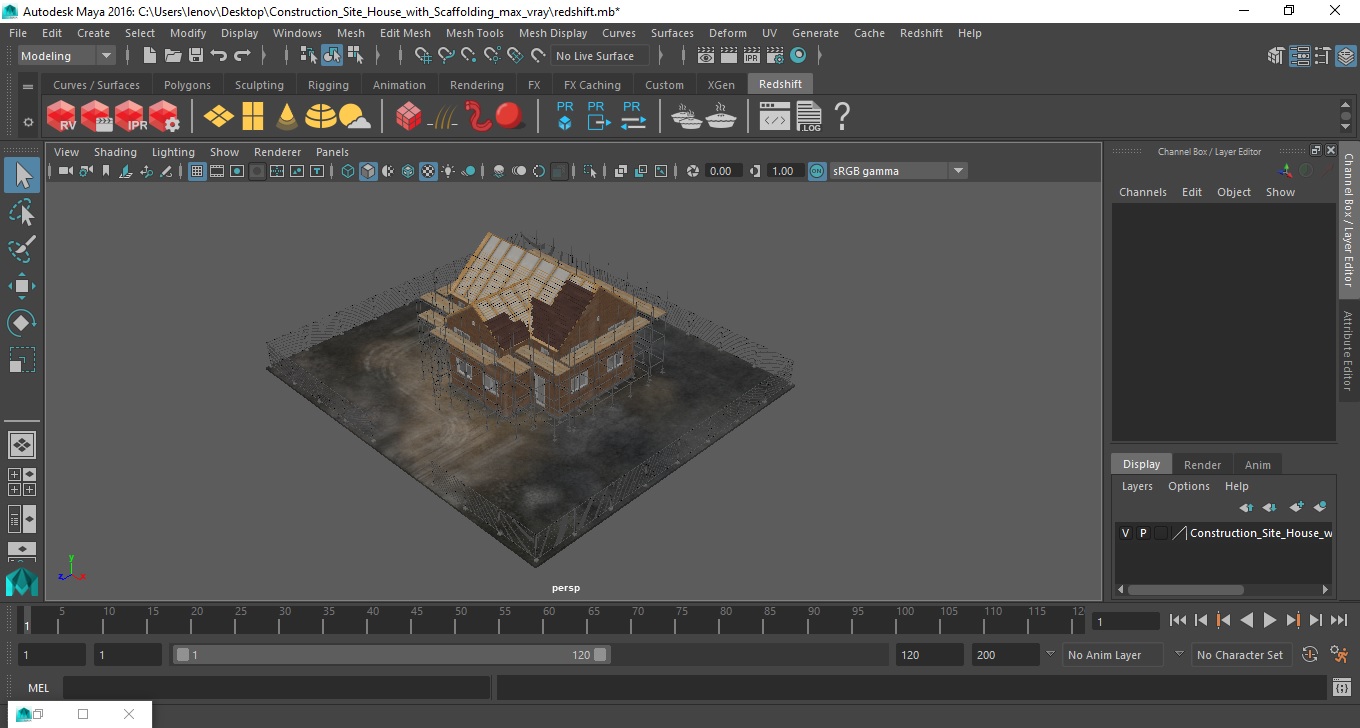Open the Mesh Tools menu

pos(474,33)
